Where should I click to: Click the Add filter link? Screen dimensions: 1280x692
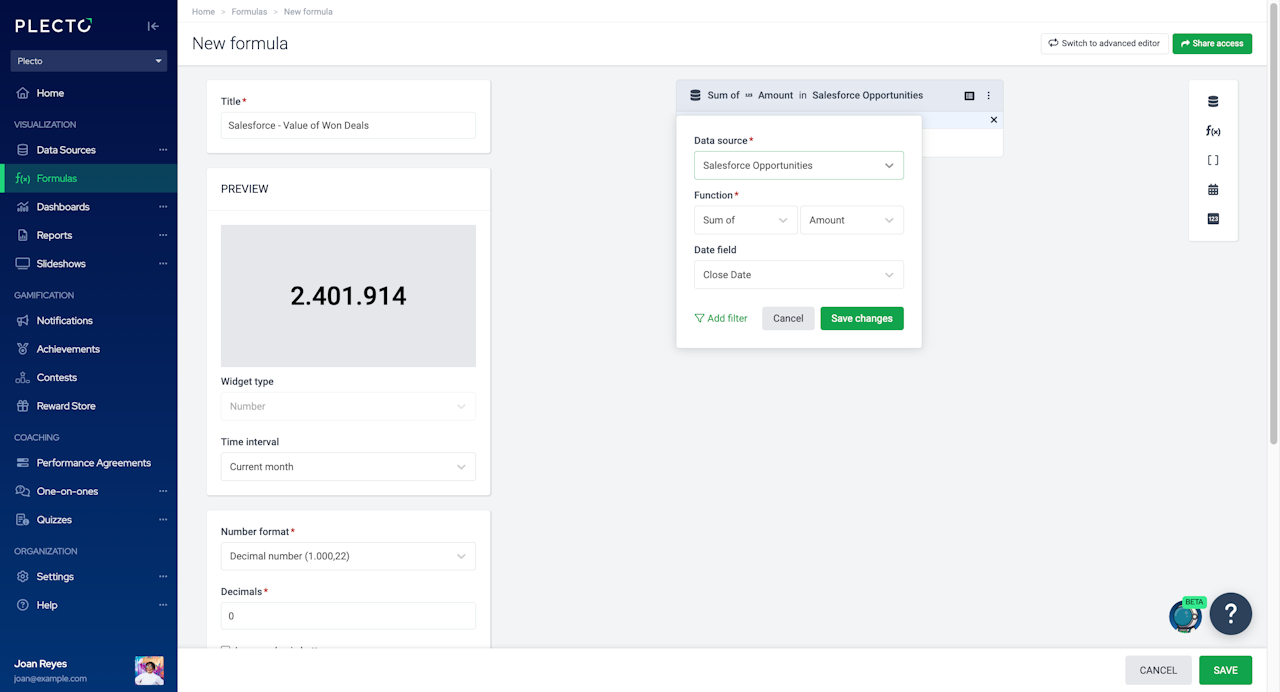click(721, 318)
